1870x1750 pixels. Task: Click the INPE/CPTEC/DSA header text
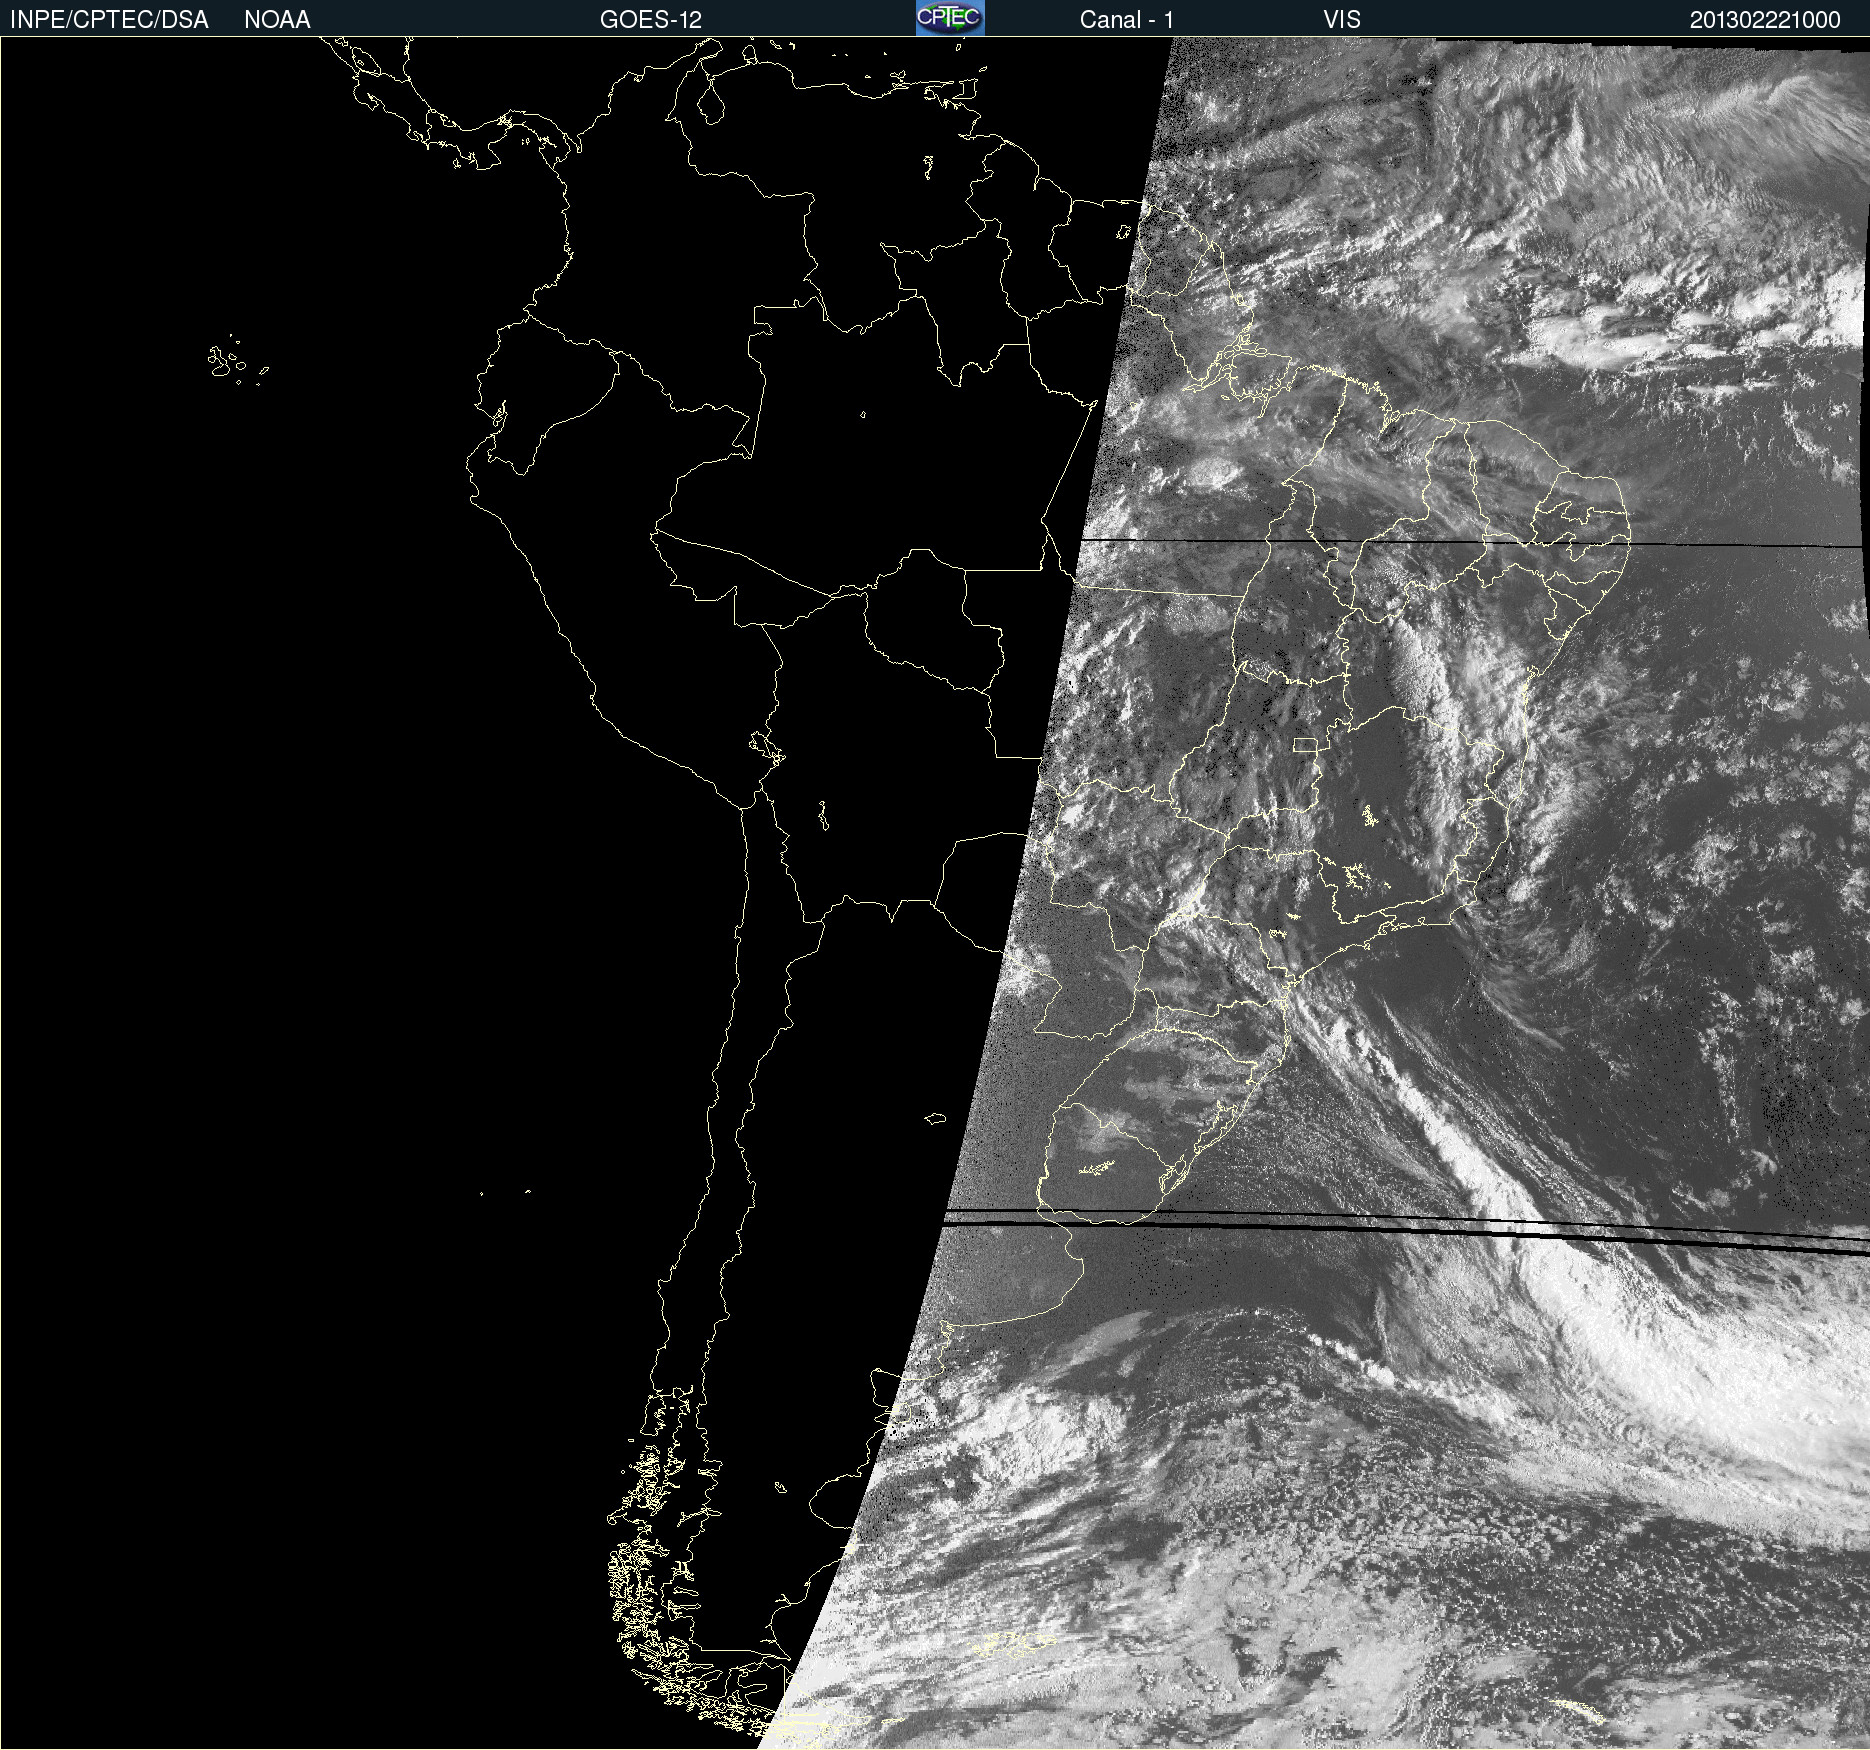[109, 20]
